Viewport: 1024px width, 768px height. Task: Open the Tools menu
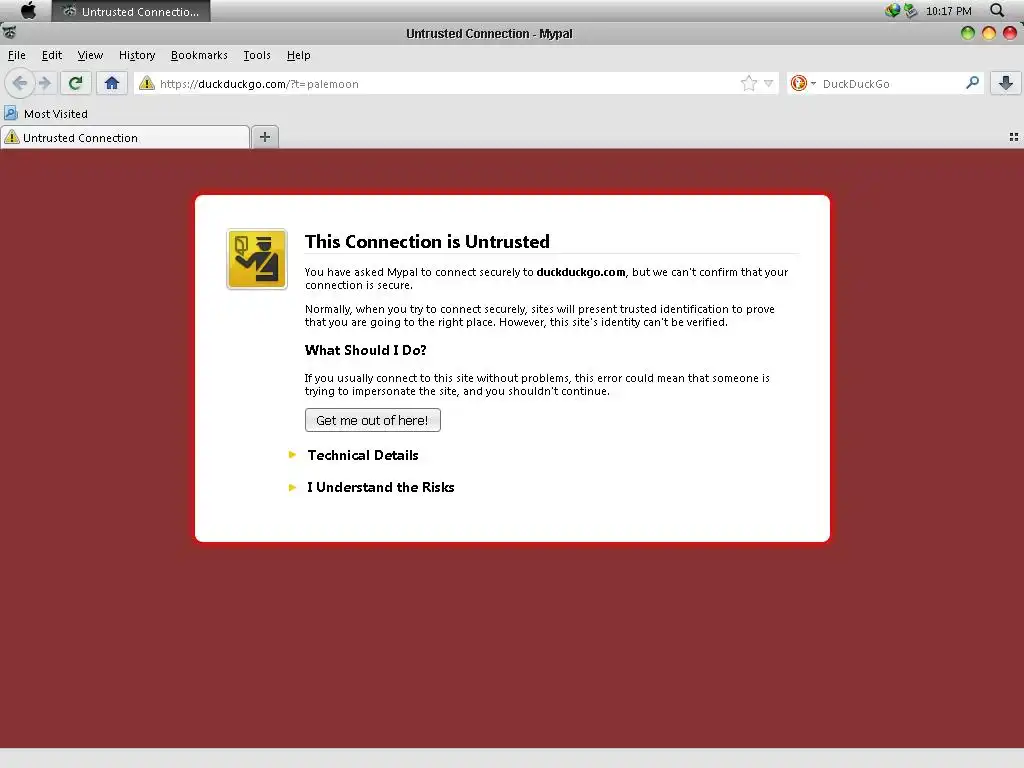257,55
